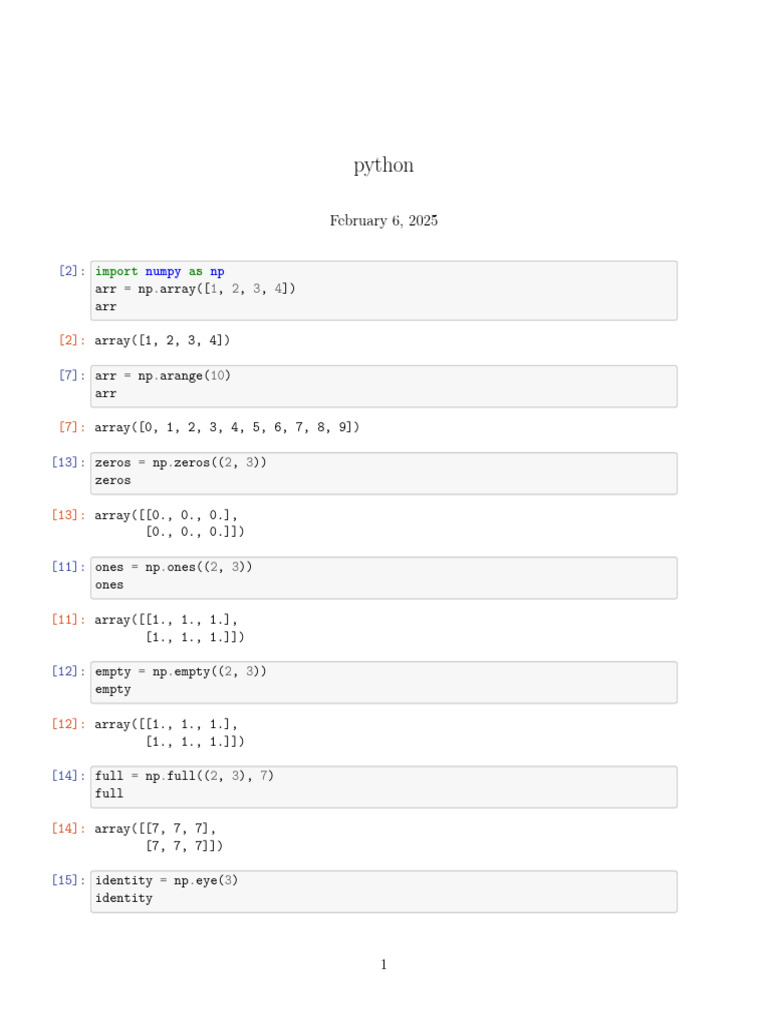Click the blue [11] input prompt
The width and height of the screenshot is (768, 1024).
tap(68, 567)
